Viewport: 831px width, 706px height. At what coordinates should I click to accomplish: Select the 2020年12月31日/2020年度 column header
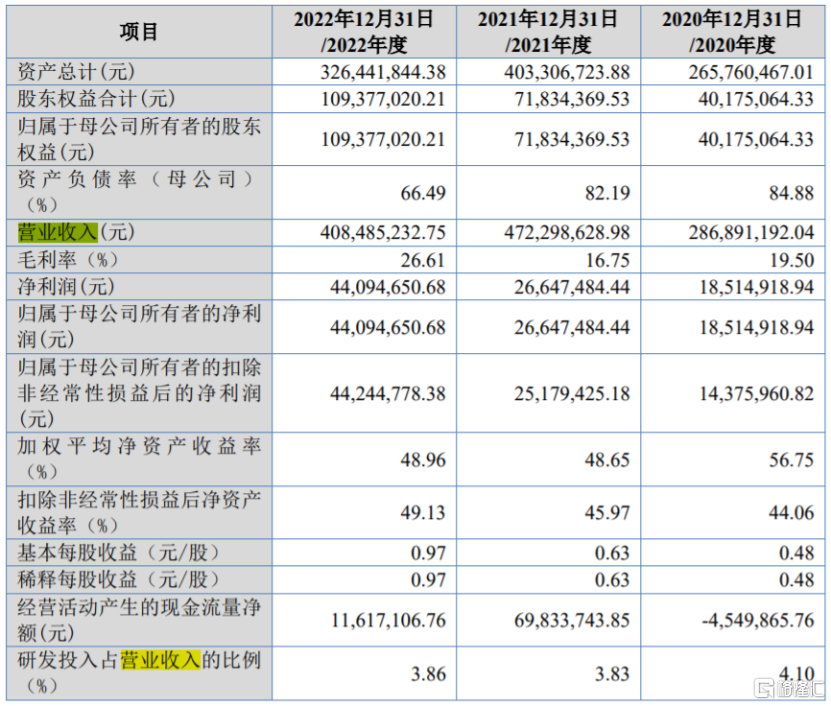732,32
